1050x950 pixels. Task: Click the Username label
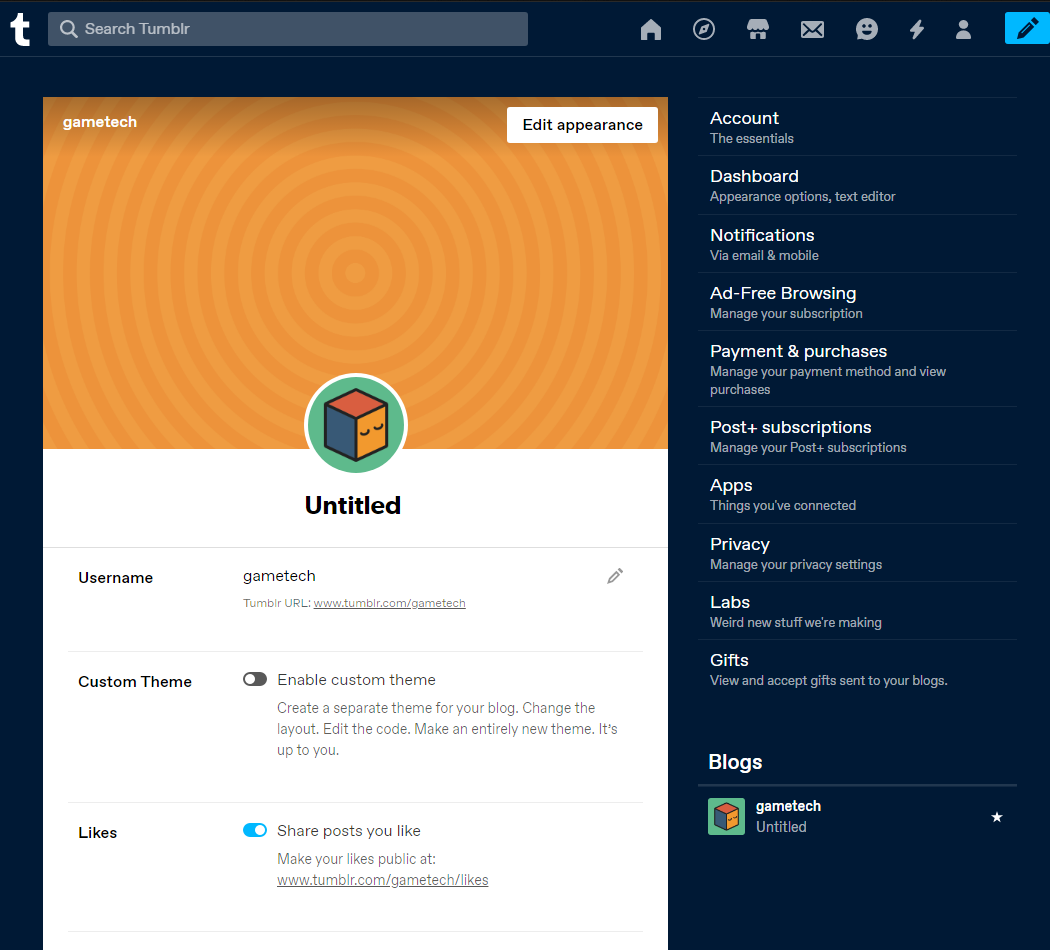tap(115, 578)
